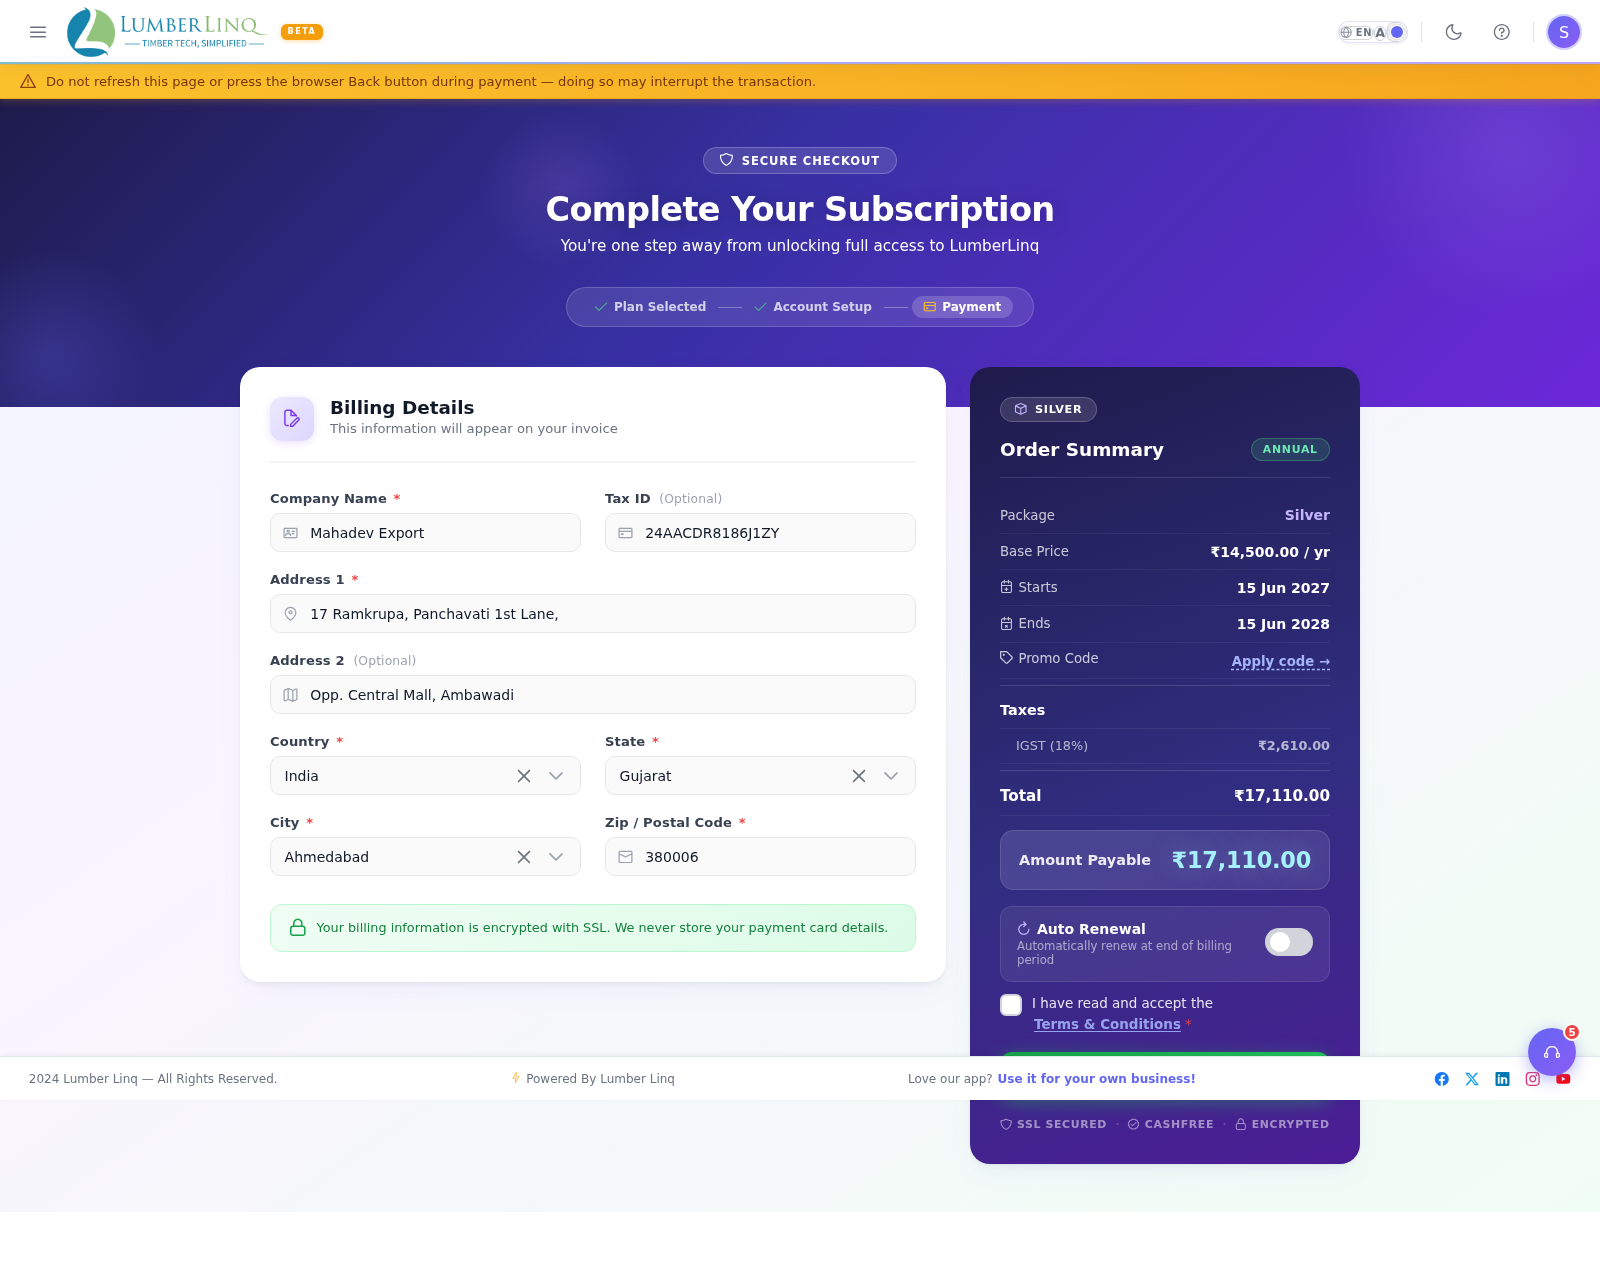Click the end date '15 Jun 2028'
The height and width of the screenshot is (1276, 1600).
coord(1283,624)
